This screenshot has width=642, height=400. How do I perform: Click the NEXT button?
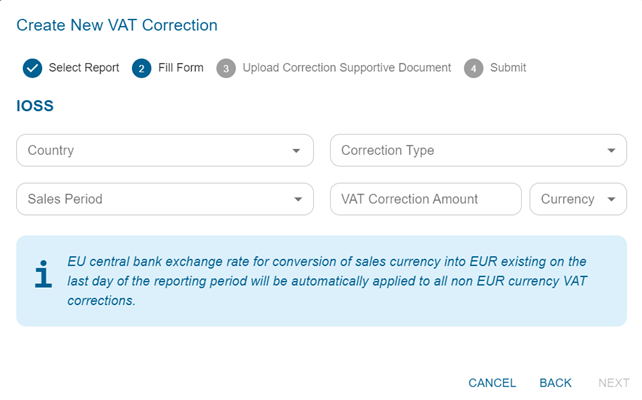point(613,383)
